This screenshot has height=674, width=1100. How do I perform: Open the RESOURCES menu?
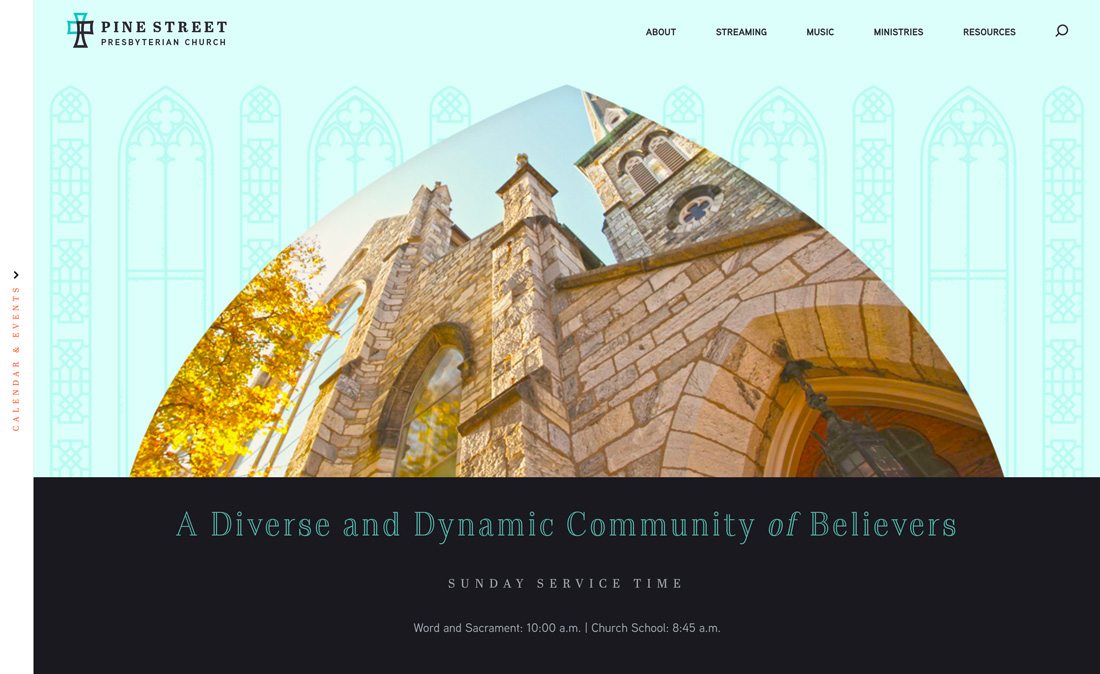tap(989, 31)
